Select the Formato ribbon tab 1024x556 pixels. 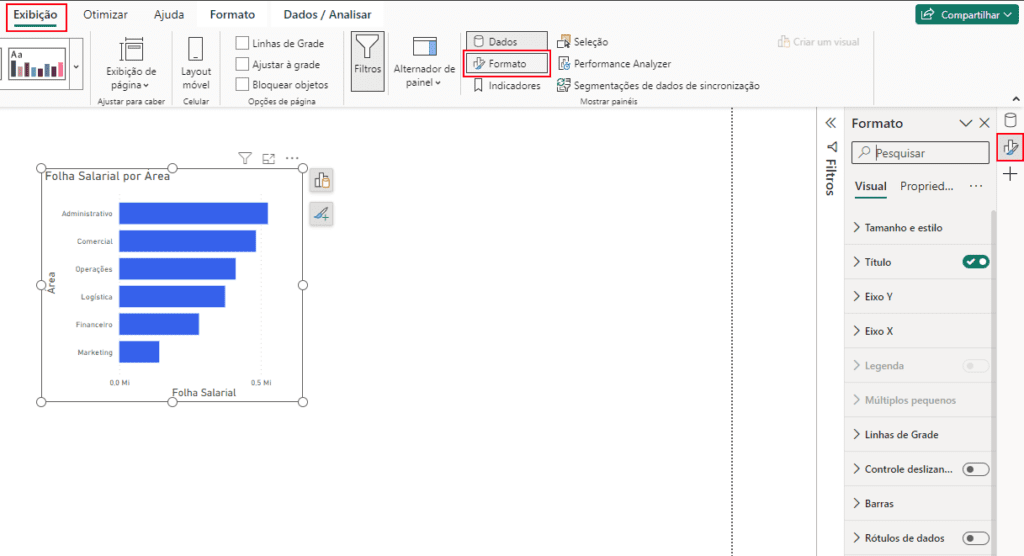(x=232, y=14)
